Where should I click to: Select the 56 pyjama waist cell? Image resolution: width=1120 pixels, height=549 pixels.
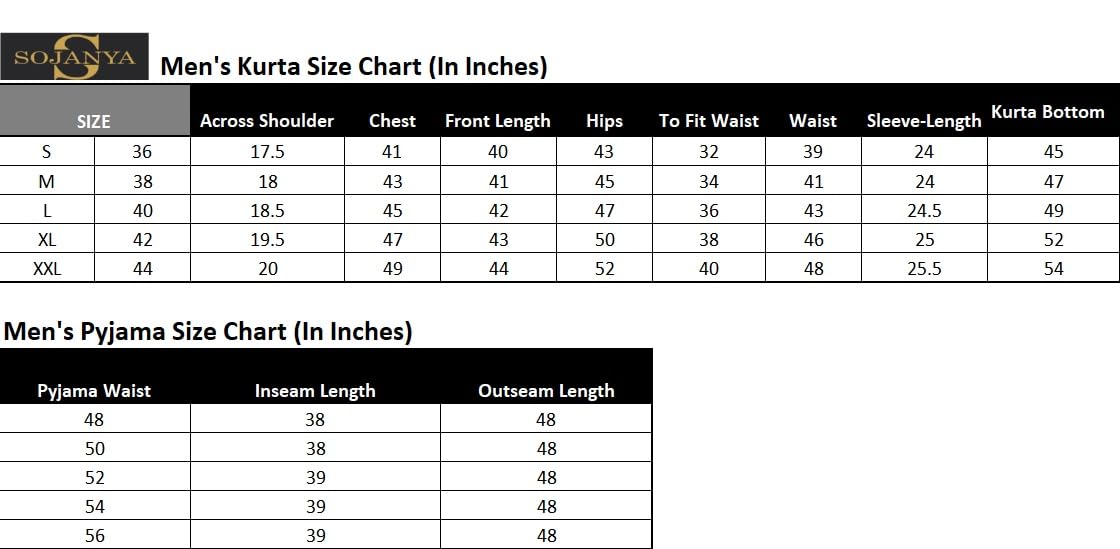(x=94, y=536)
